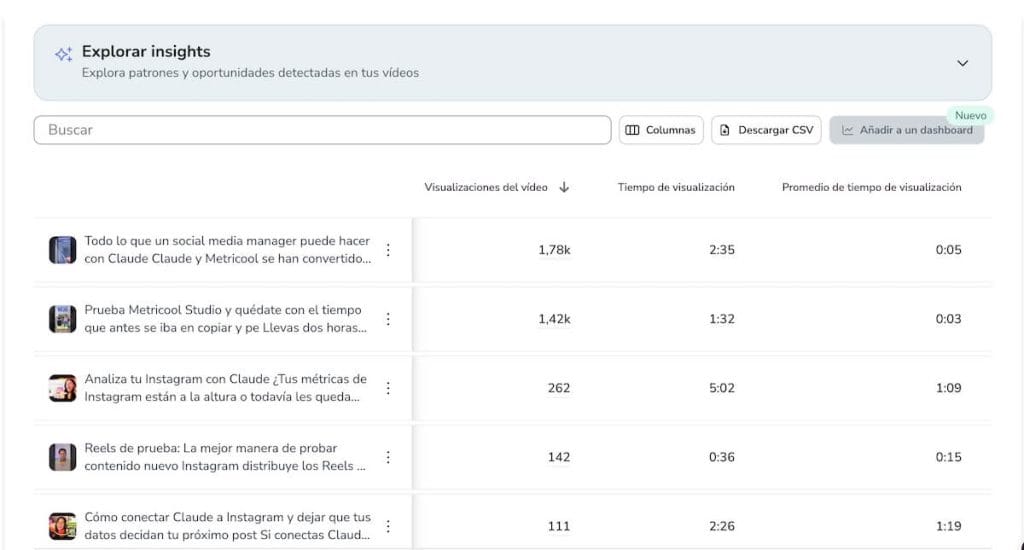This screenshot has width=1024, height=550.
Task: Click the 1:19 average watch time value
Action: (948, 526)
